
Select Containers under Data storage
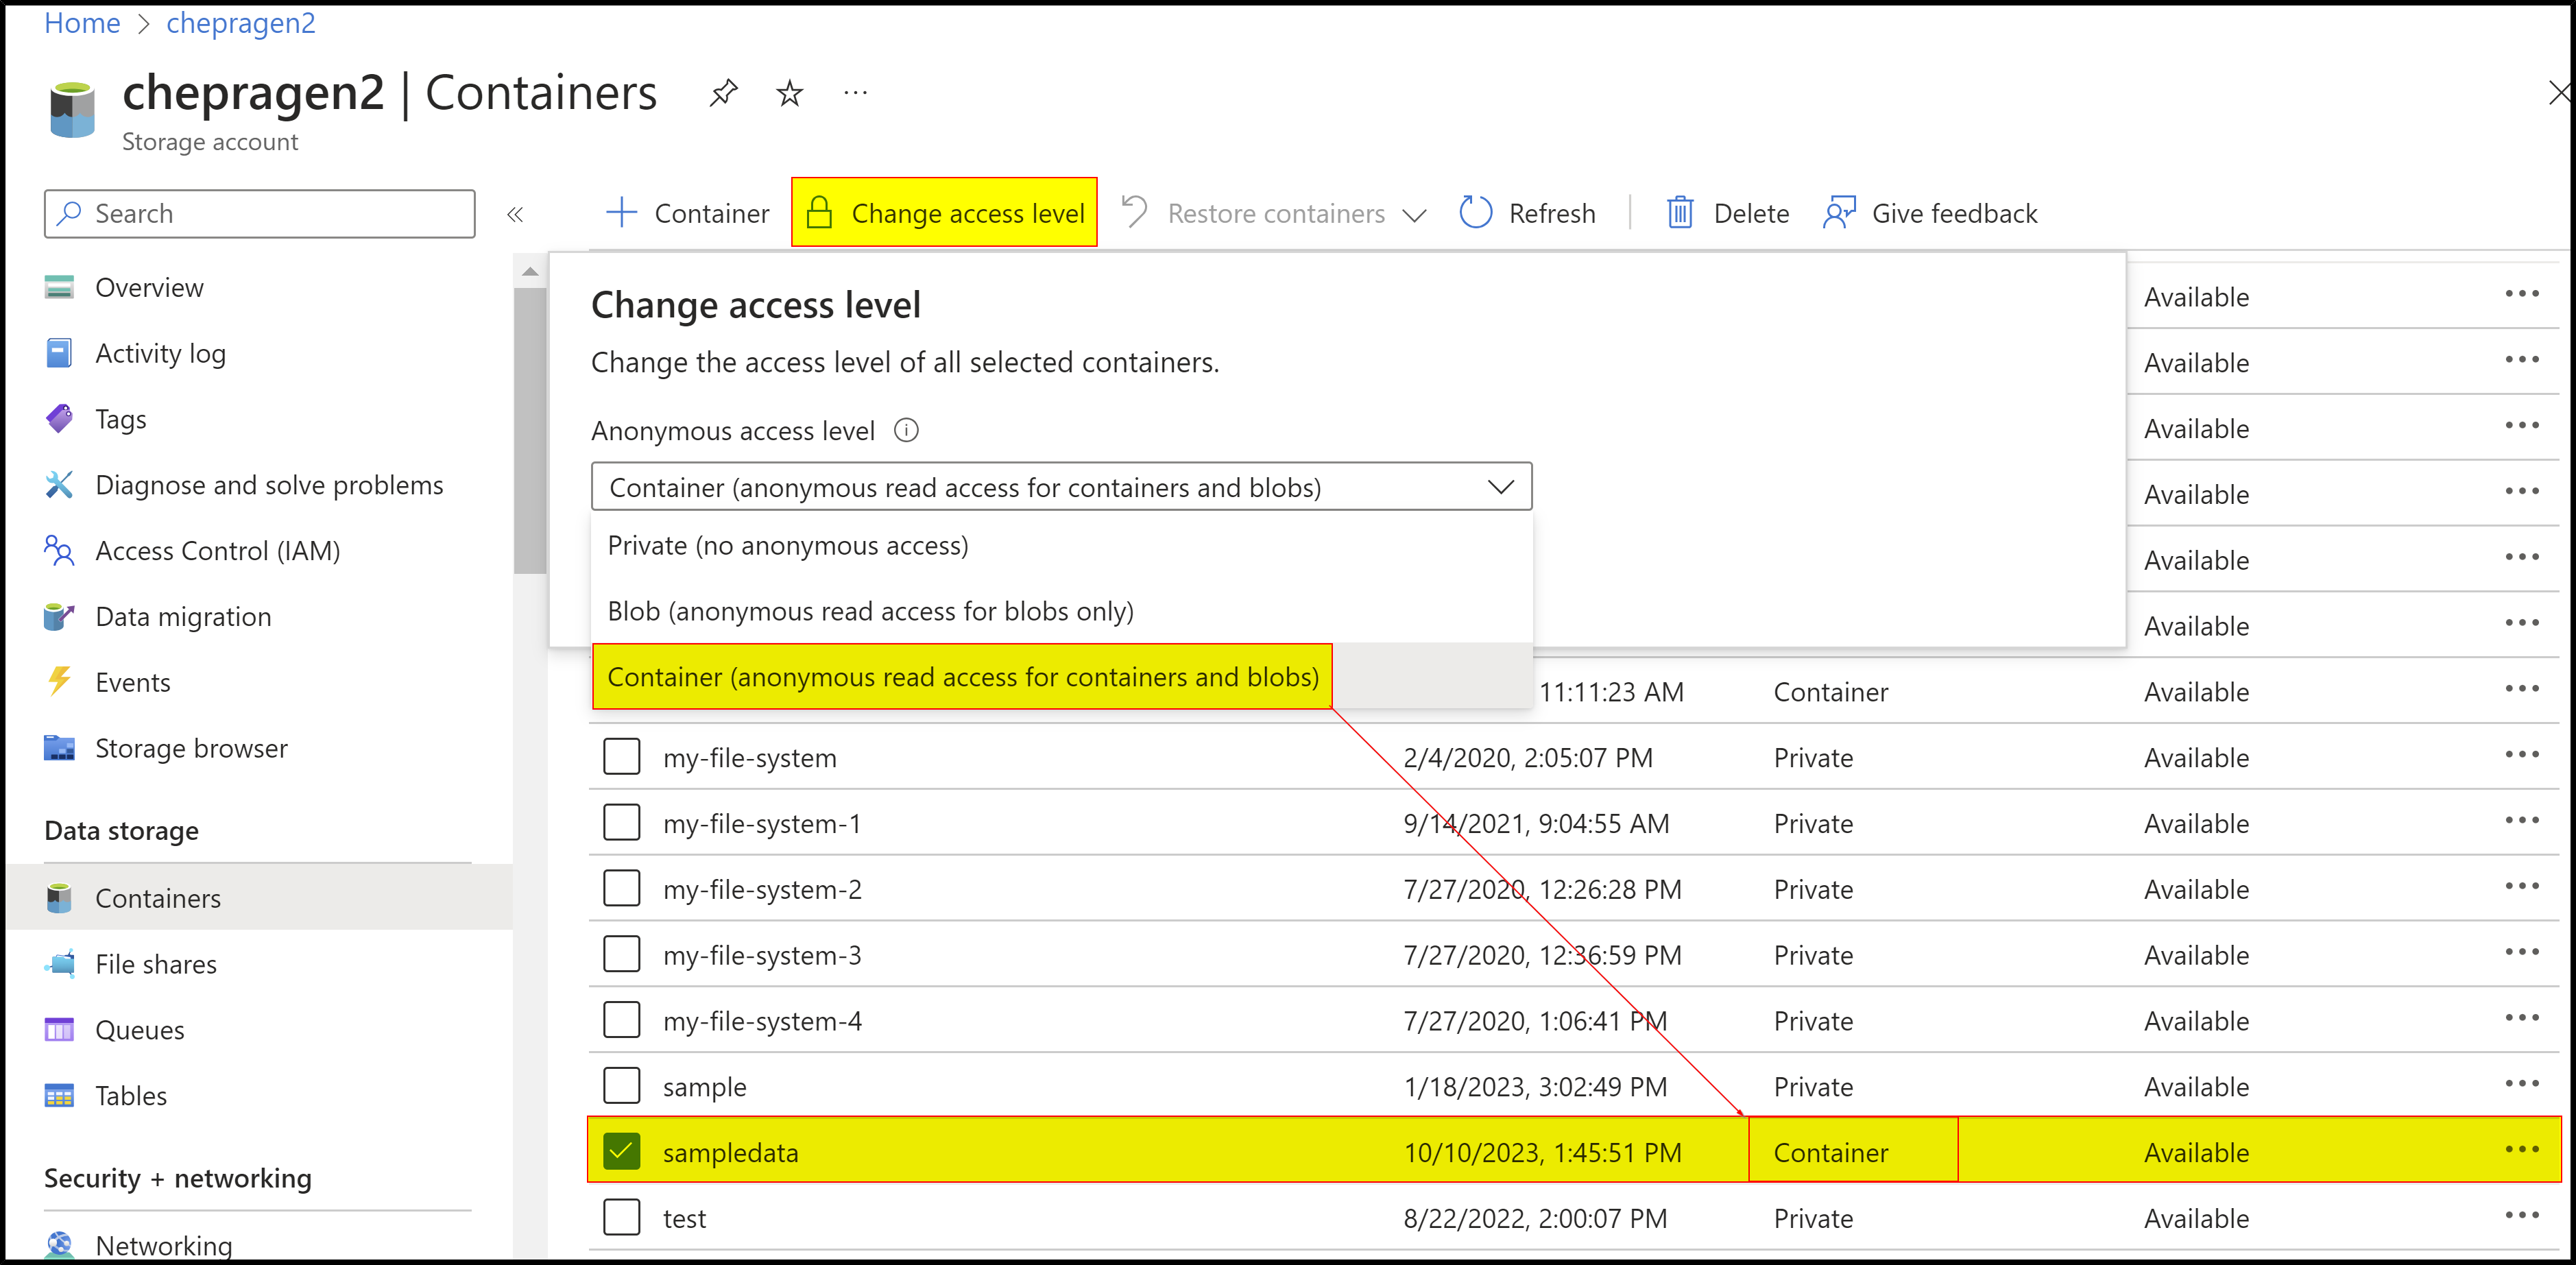[x=158, y=897]
